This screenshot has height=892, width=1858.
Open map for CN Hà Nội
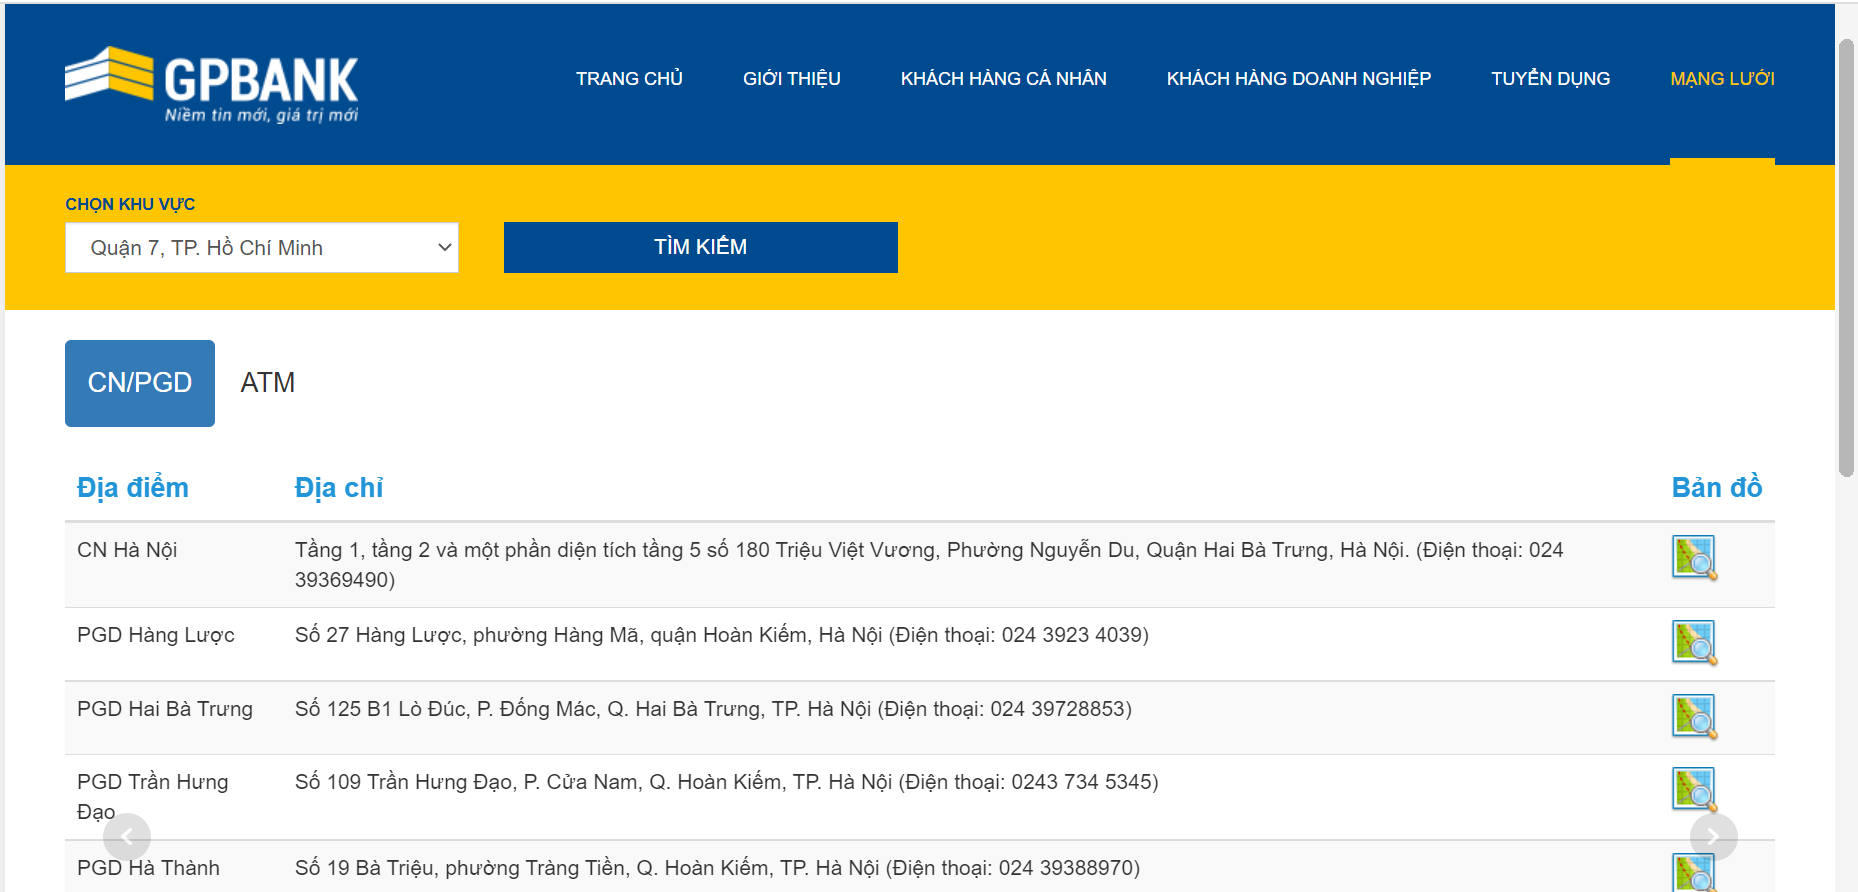[x=1694, y=558]
